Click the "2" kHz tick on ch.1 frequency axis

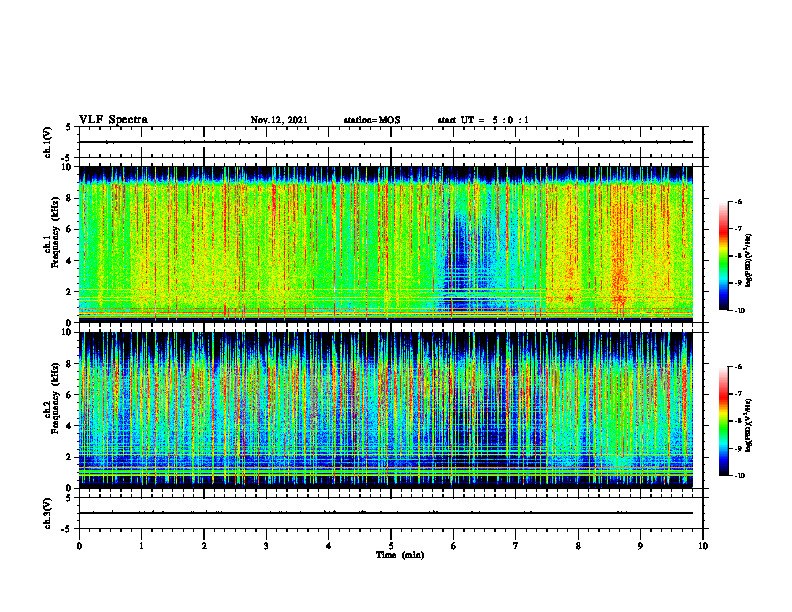(71, 292)
